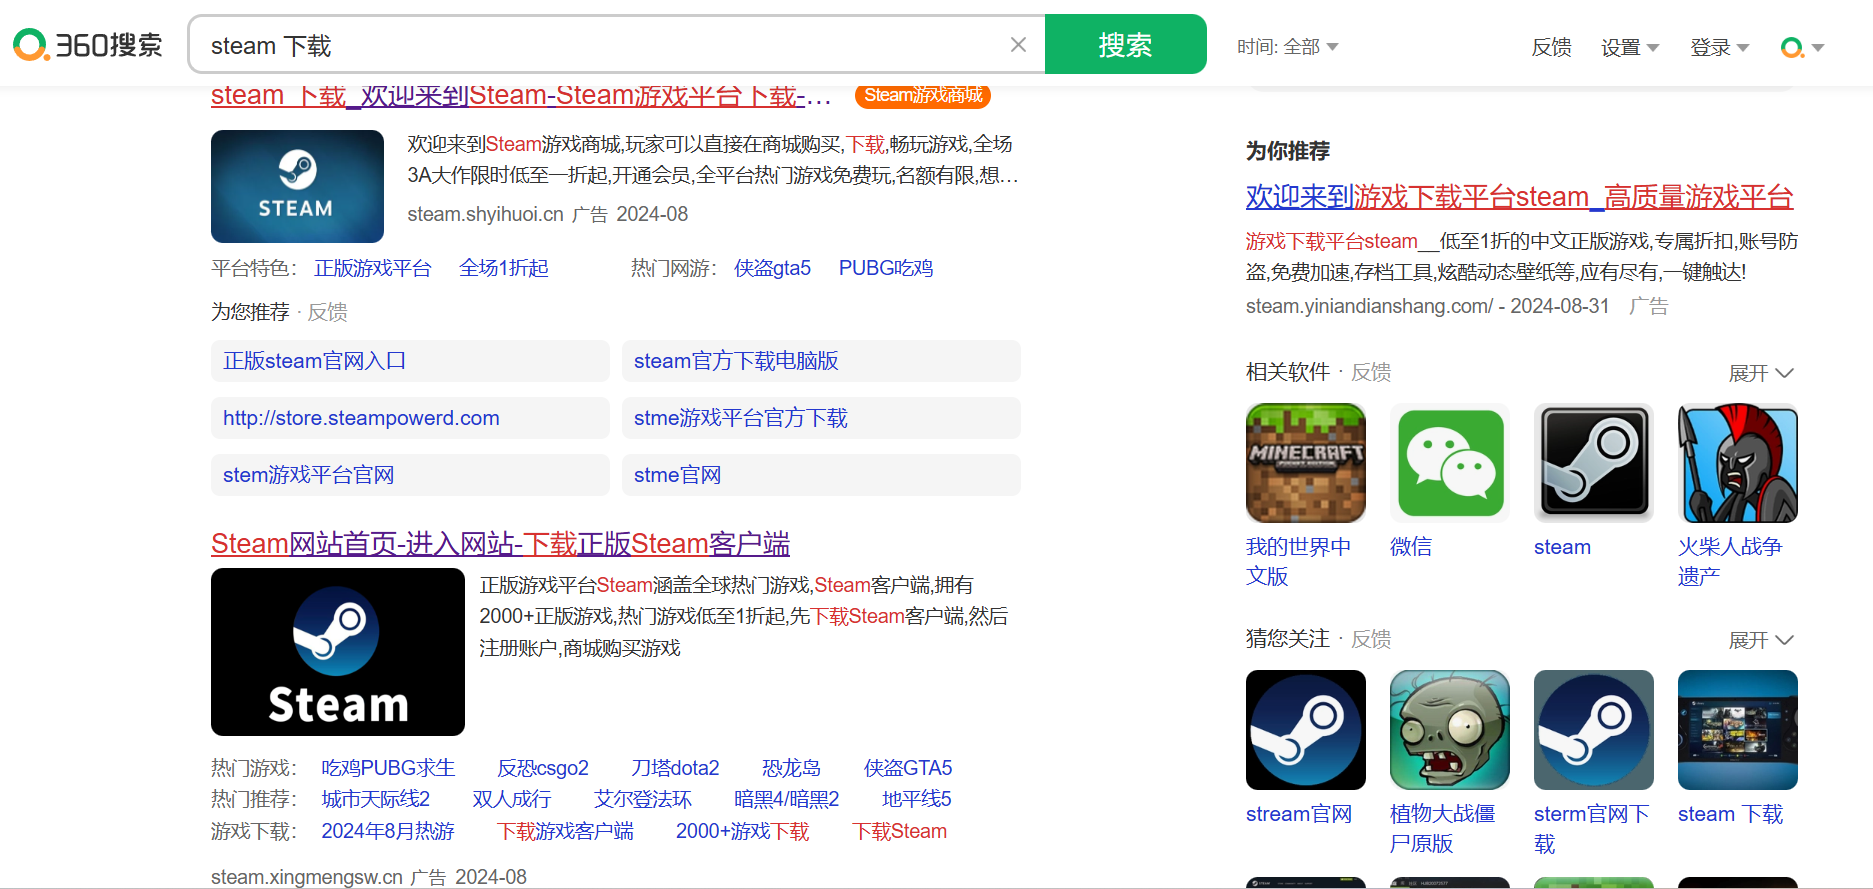Open the steam software icon in 相关软件
The width and height of the screenshot is (1873, 889).
[x=1593, y=463]
